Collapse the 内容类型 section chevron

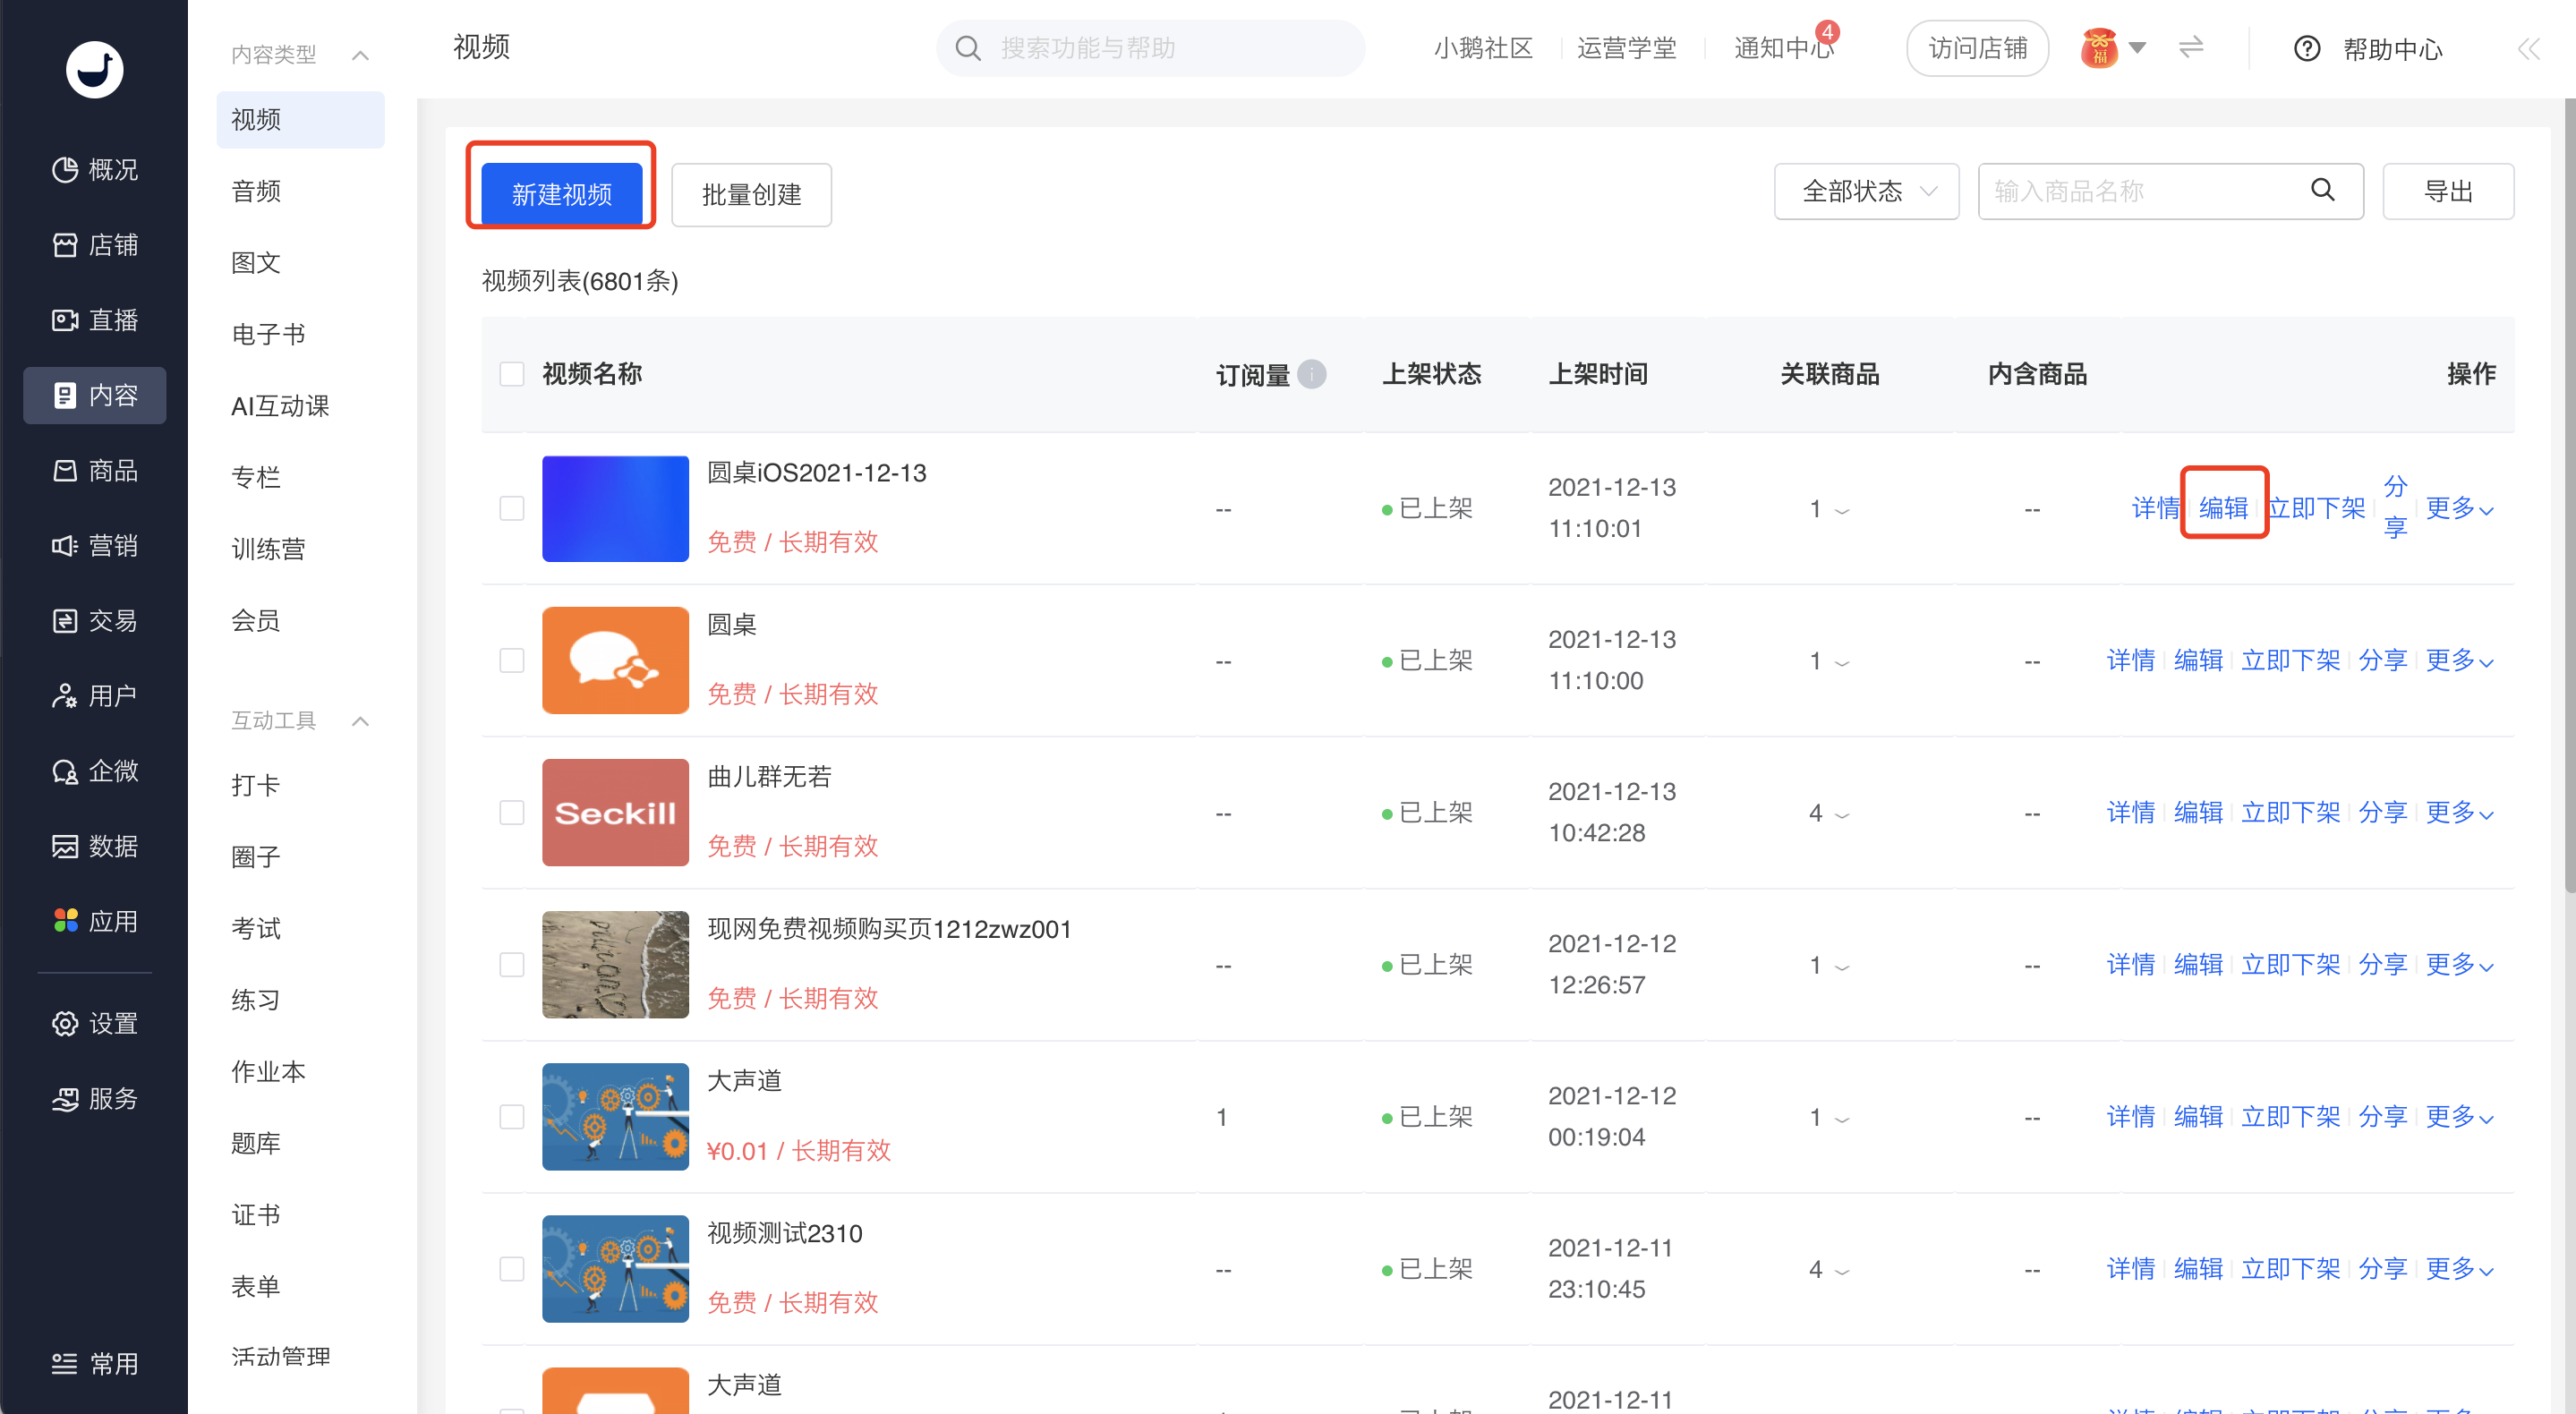(360, 55)
